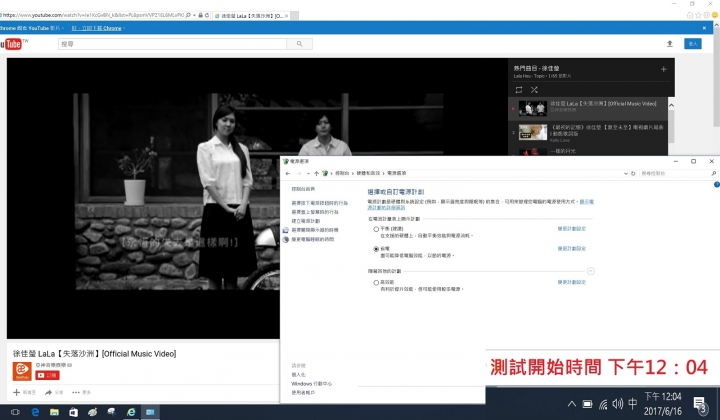Open 控制台首頁 link

click(x=303, y=189)
